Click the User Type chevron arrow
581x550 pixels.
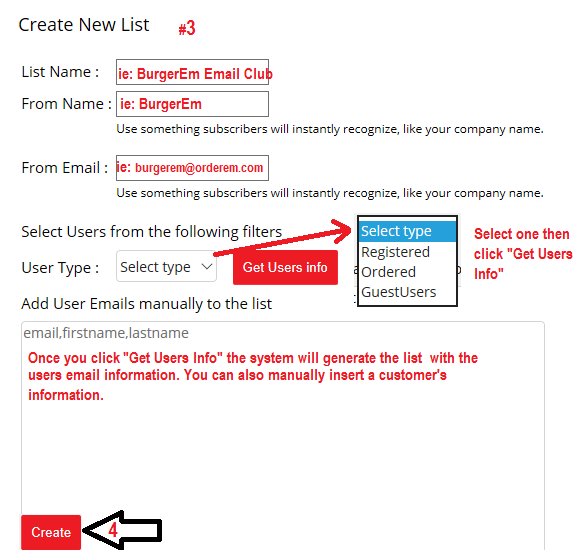206,266
